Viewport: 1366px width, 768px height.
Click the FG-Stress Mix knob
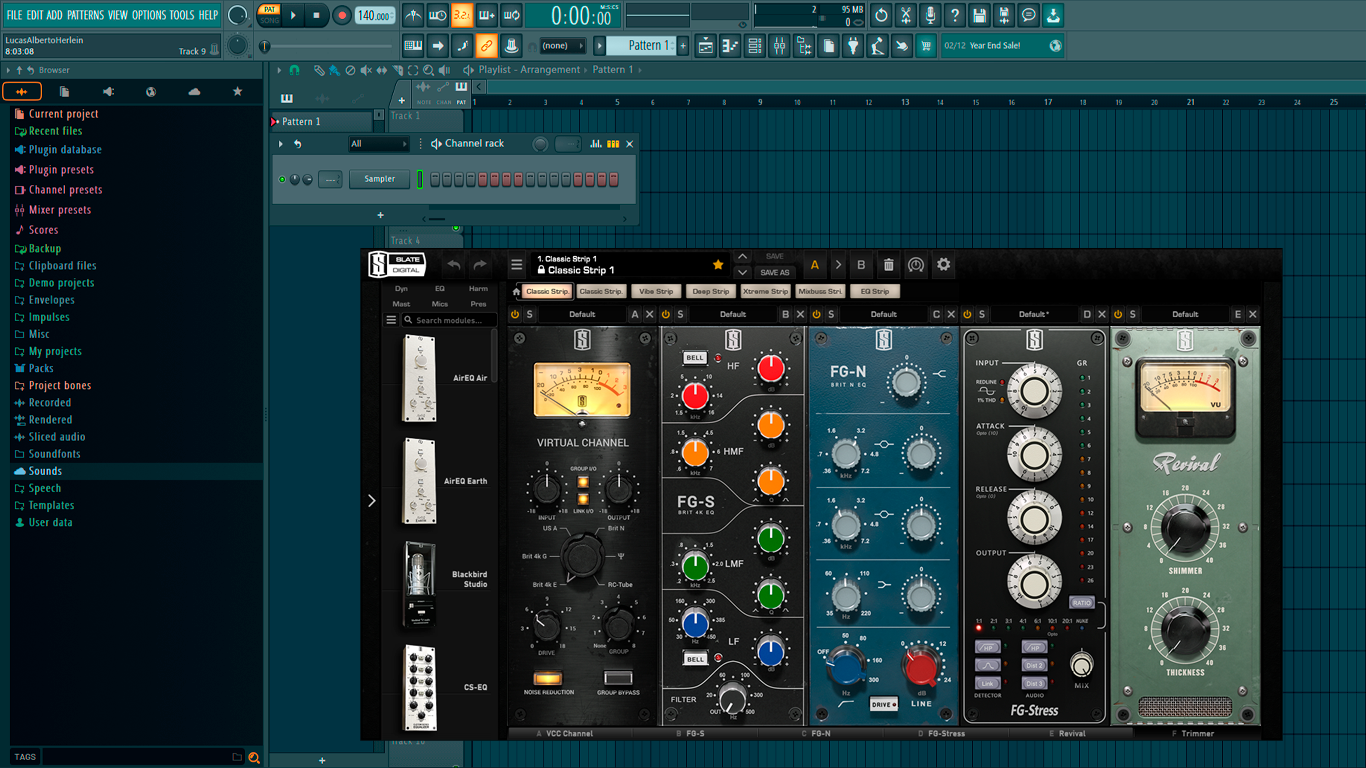click(x=1081, y=663)
